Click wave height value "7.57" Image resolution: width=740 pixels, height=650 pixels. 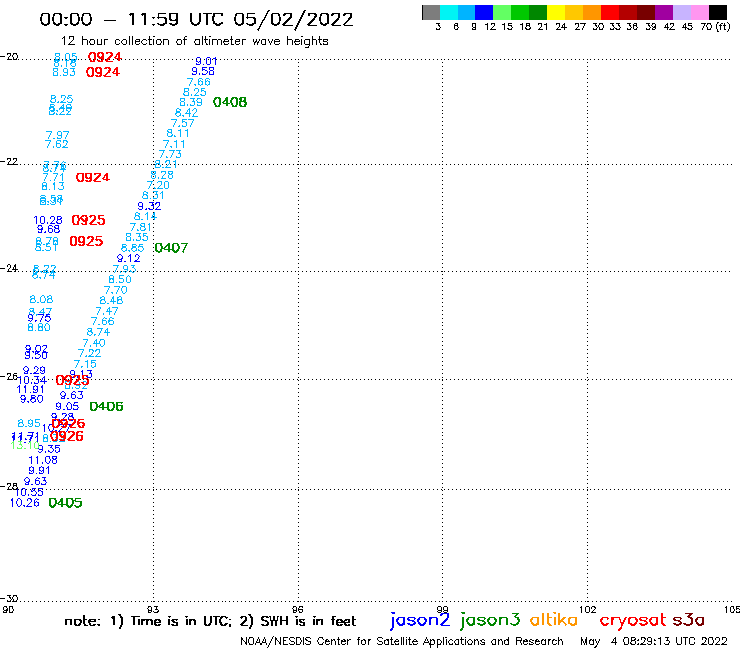(x=183, y=123)
